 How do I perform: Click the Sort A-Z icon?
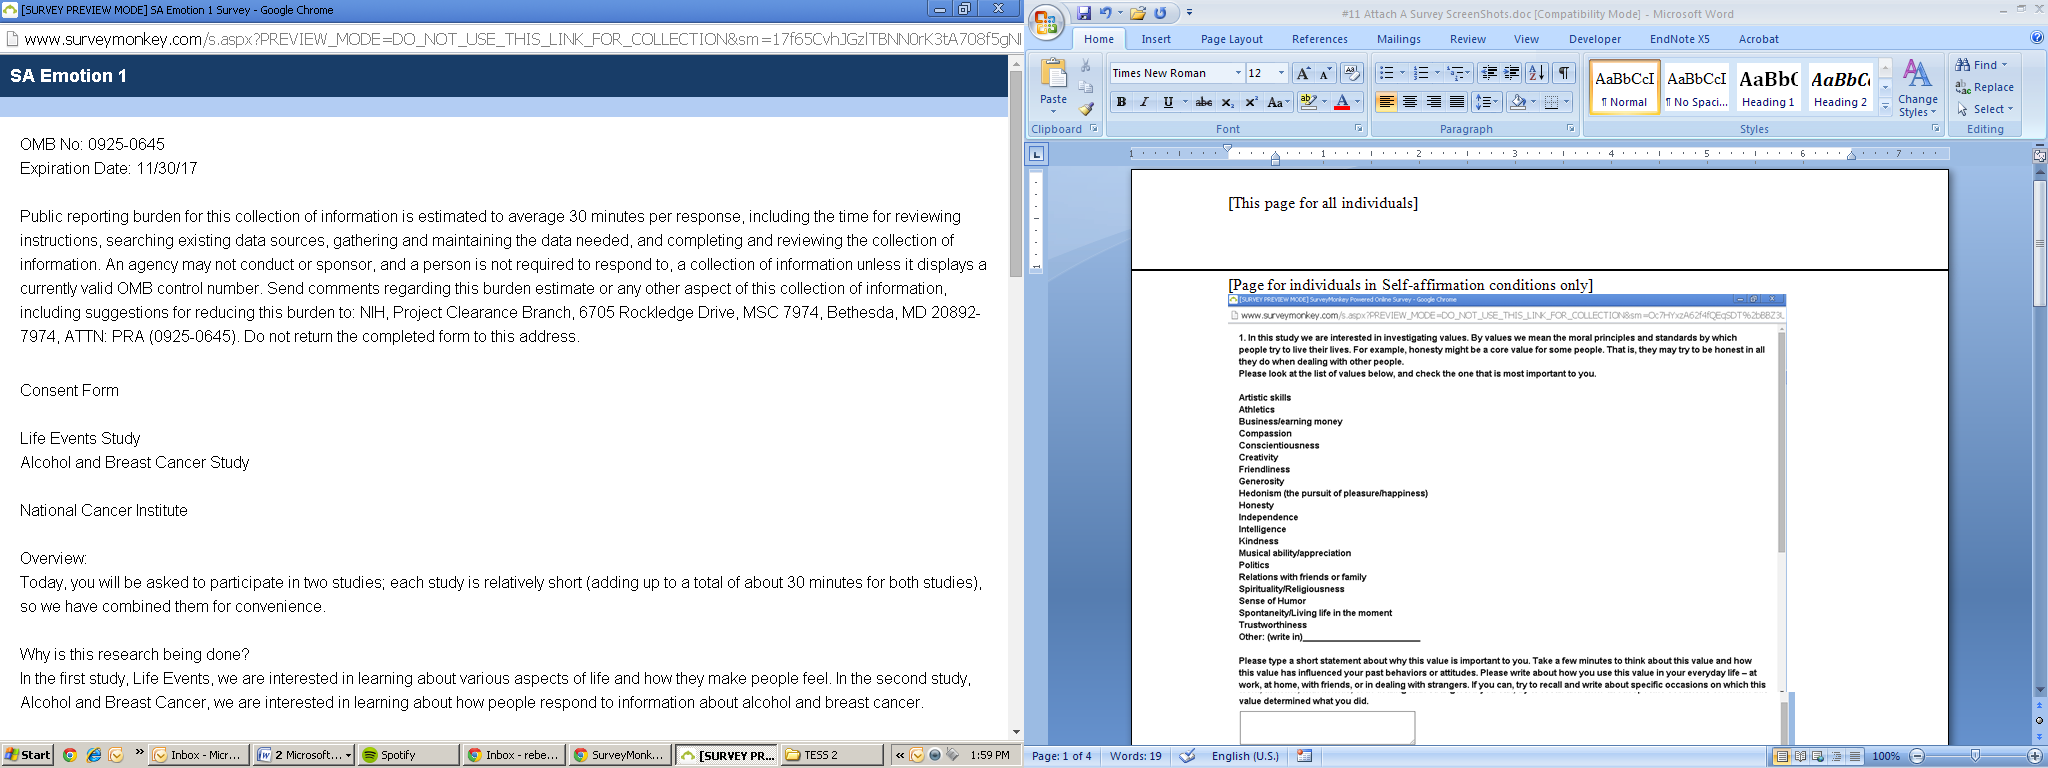pos(1537,73)
